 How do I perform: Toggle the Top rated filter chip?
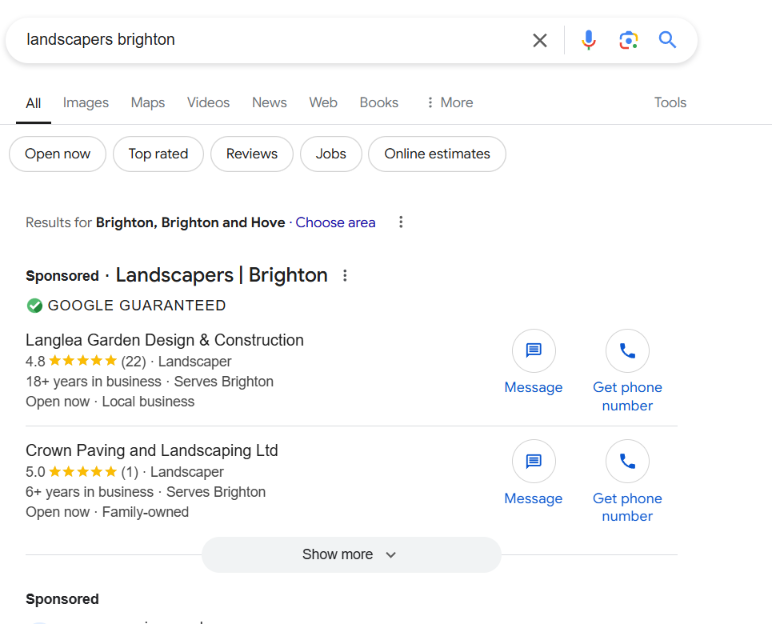coord(158,154)
